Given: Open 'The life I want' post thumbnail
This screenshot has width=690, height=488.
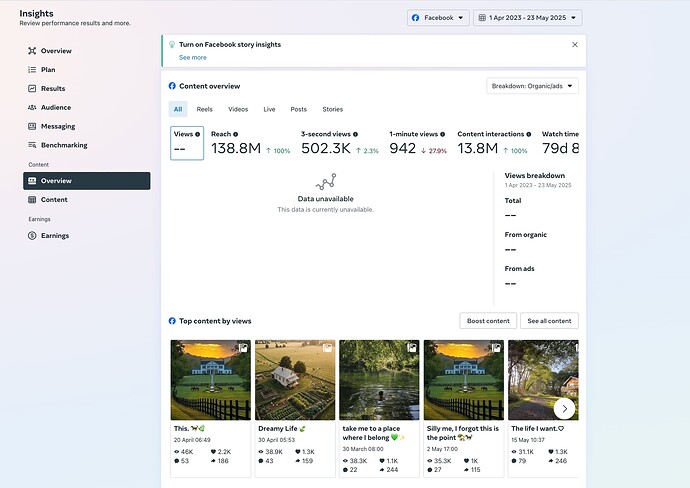Looking at the screenshot, I should click(543, 380).
